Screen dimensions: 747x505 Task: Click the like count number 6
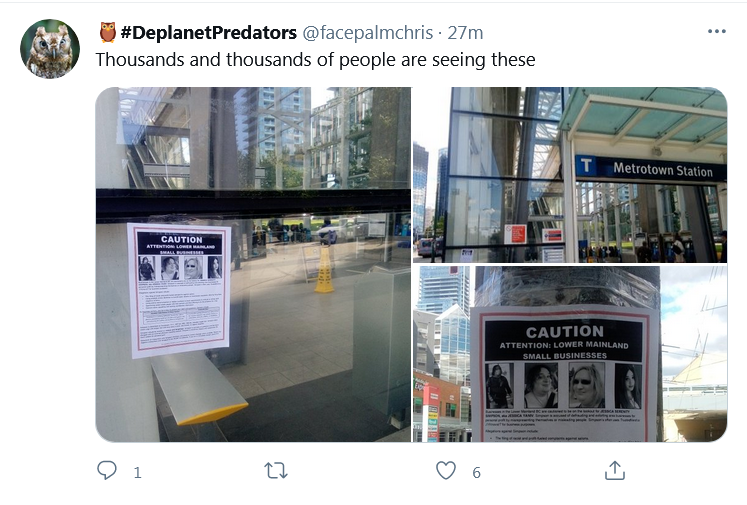(x=476, y=473)
